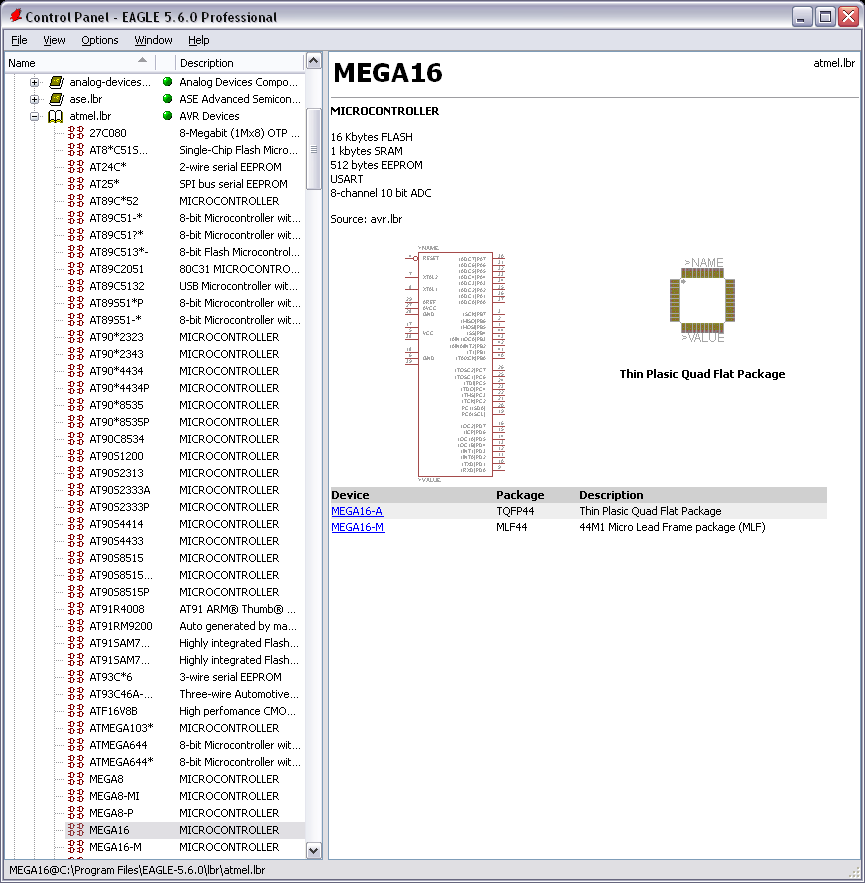Click the device icon beside AT89C5132
865x883 pixels.
coord(75,286)
